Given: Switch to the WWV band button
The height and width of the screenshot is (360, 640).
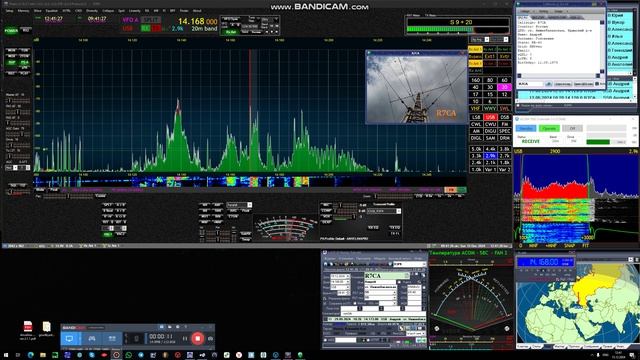Looking at the screenshot, I should point(490,109).
